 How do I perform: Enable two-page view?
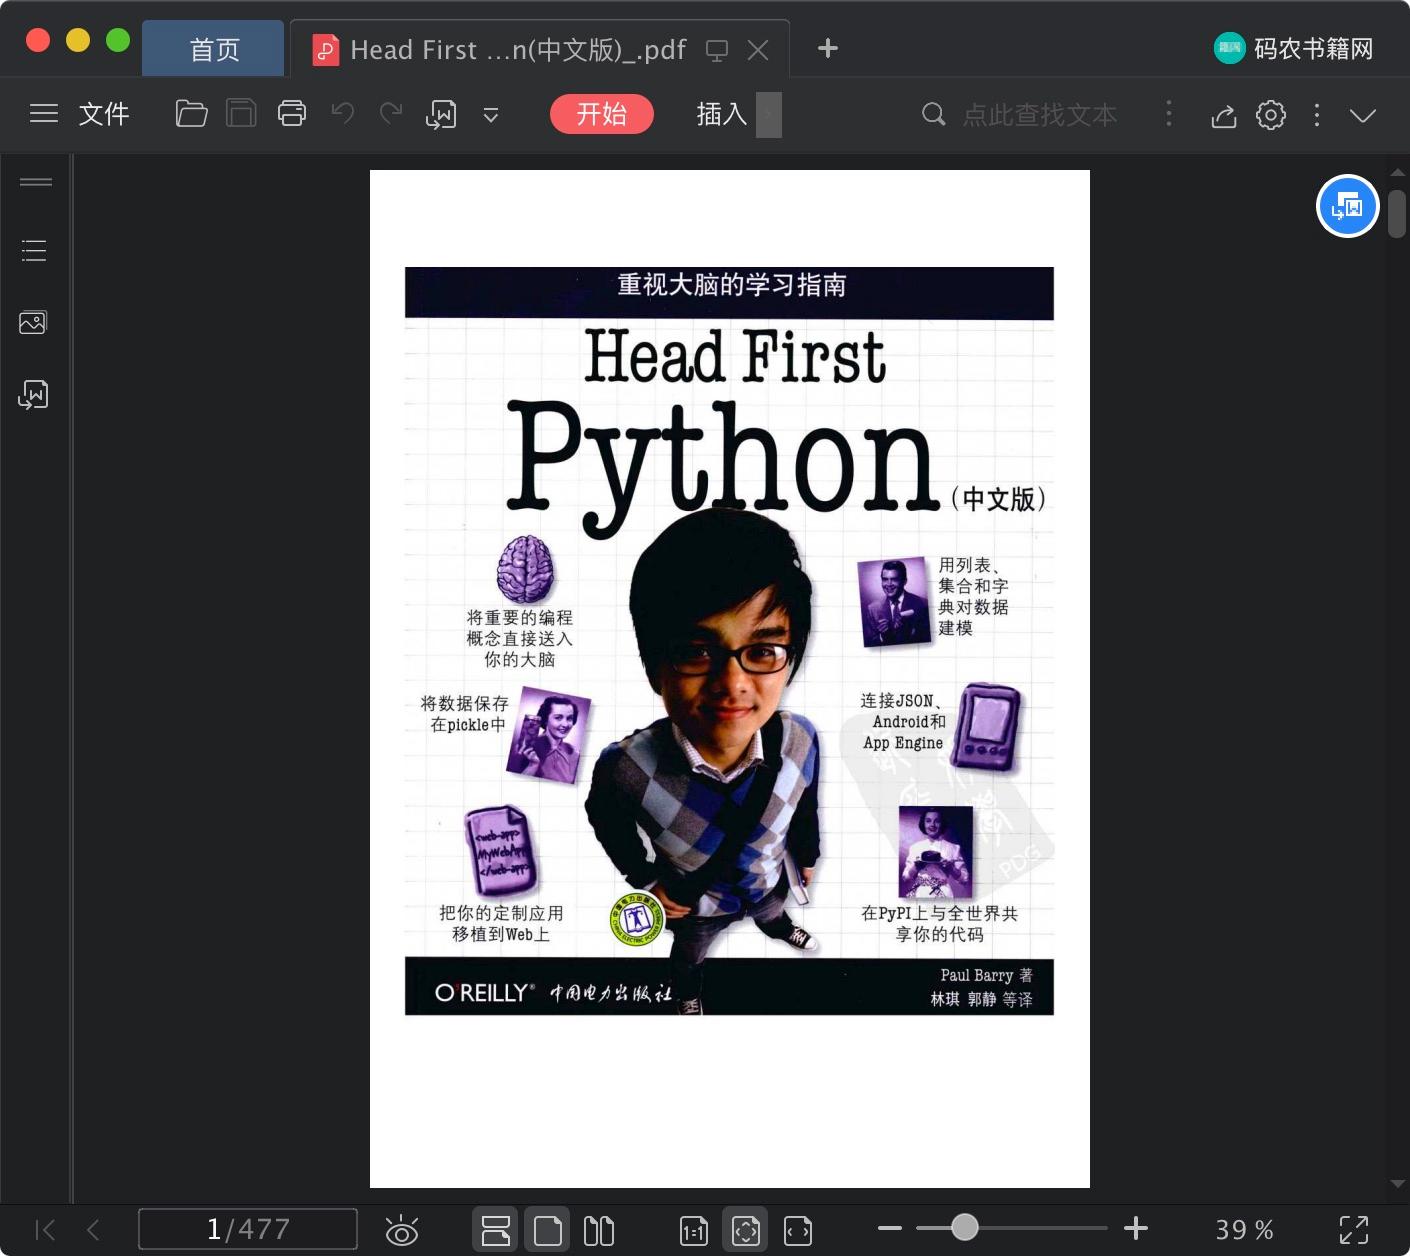point(599,1230)
